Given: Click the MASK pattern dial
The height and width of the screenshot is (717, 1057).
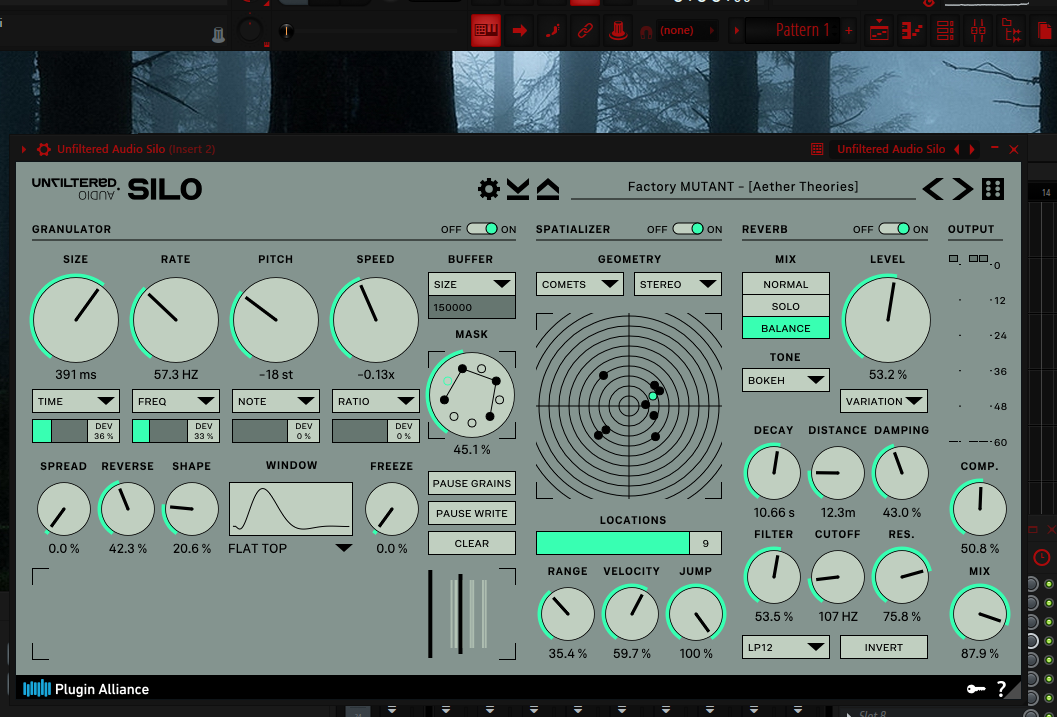Looking at the screenshot, I should pyautogui.click(x=471, y=395).
